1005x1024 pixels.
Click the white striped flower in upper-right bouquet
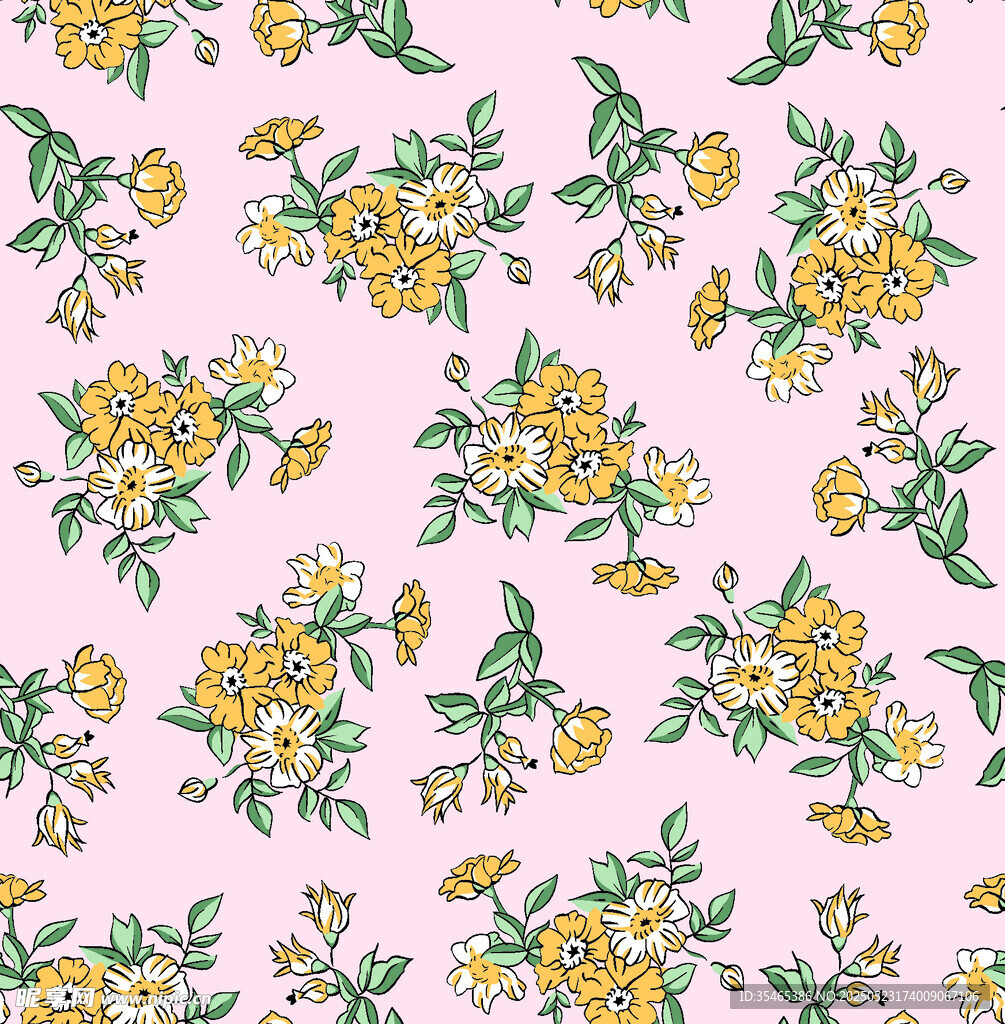(x=855, y=210)
